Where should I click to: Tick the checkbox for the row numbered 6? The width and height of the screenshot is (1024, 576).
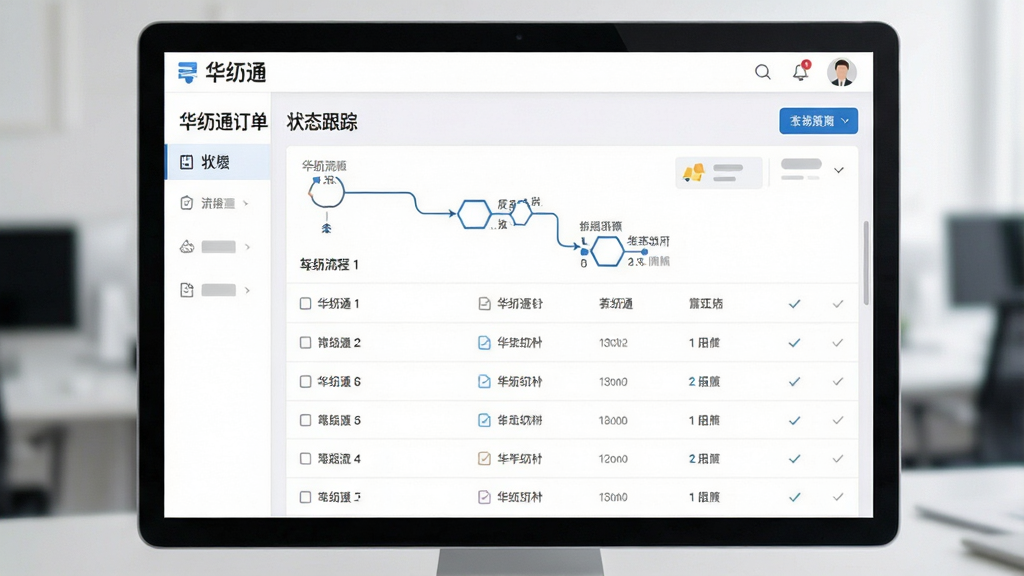coord(305,381)
